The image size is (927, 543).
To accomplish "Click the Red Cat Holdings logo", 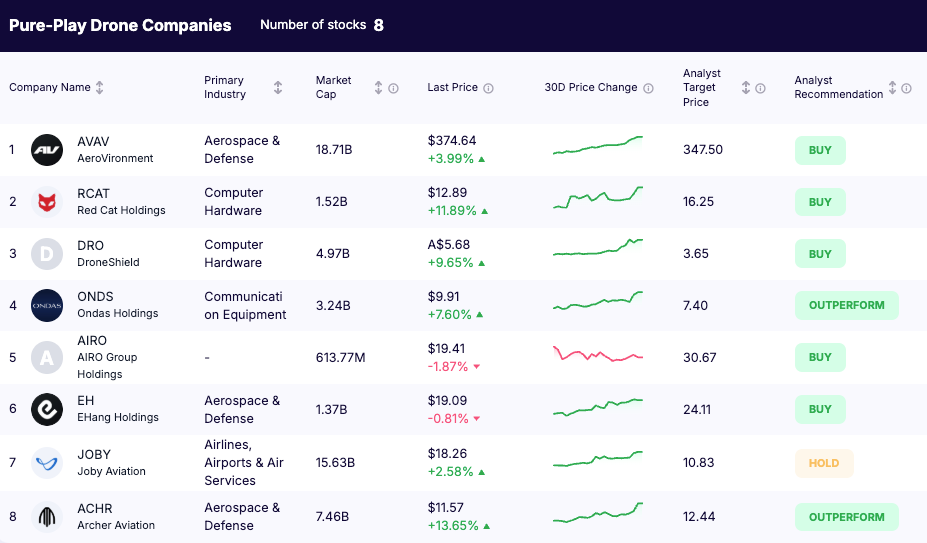I will (x=47, y=202).
